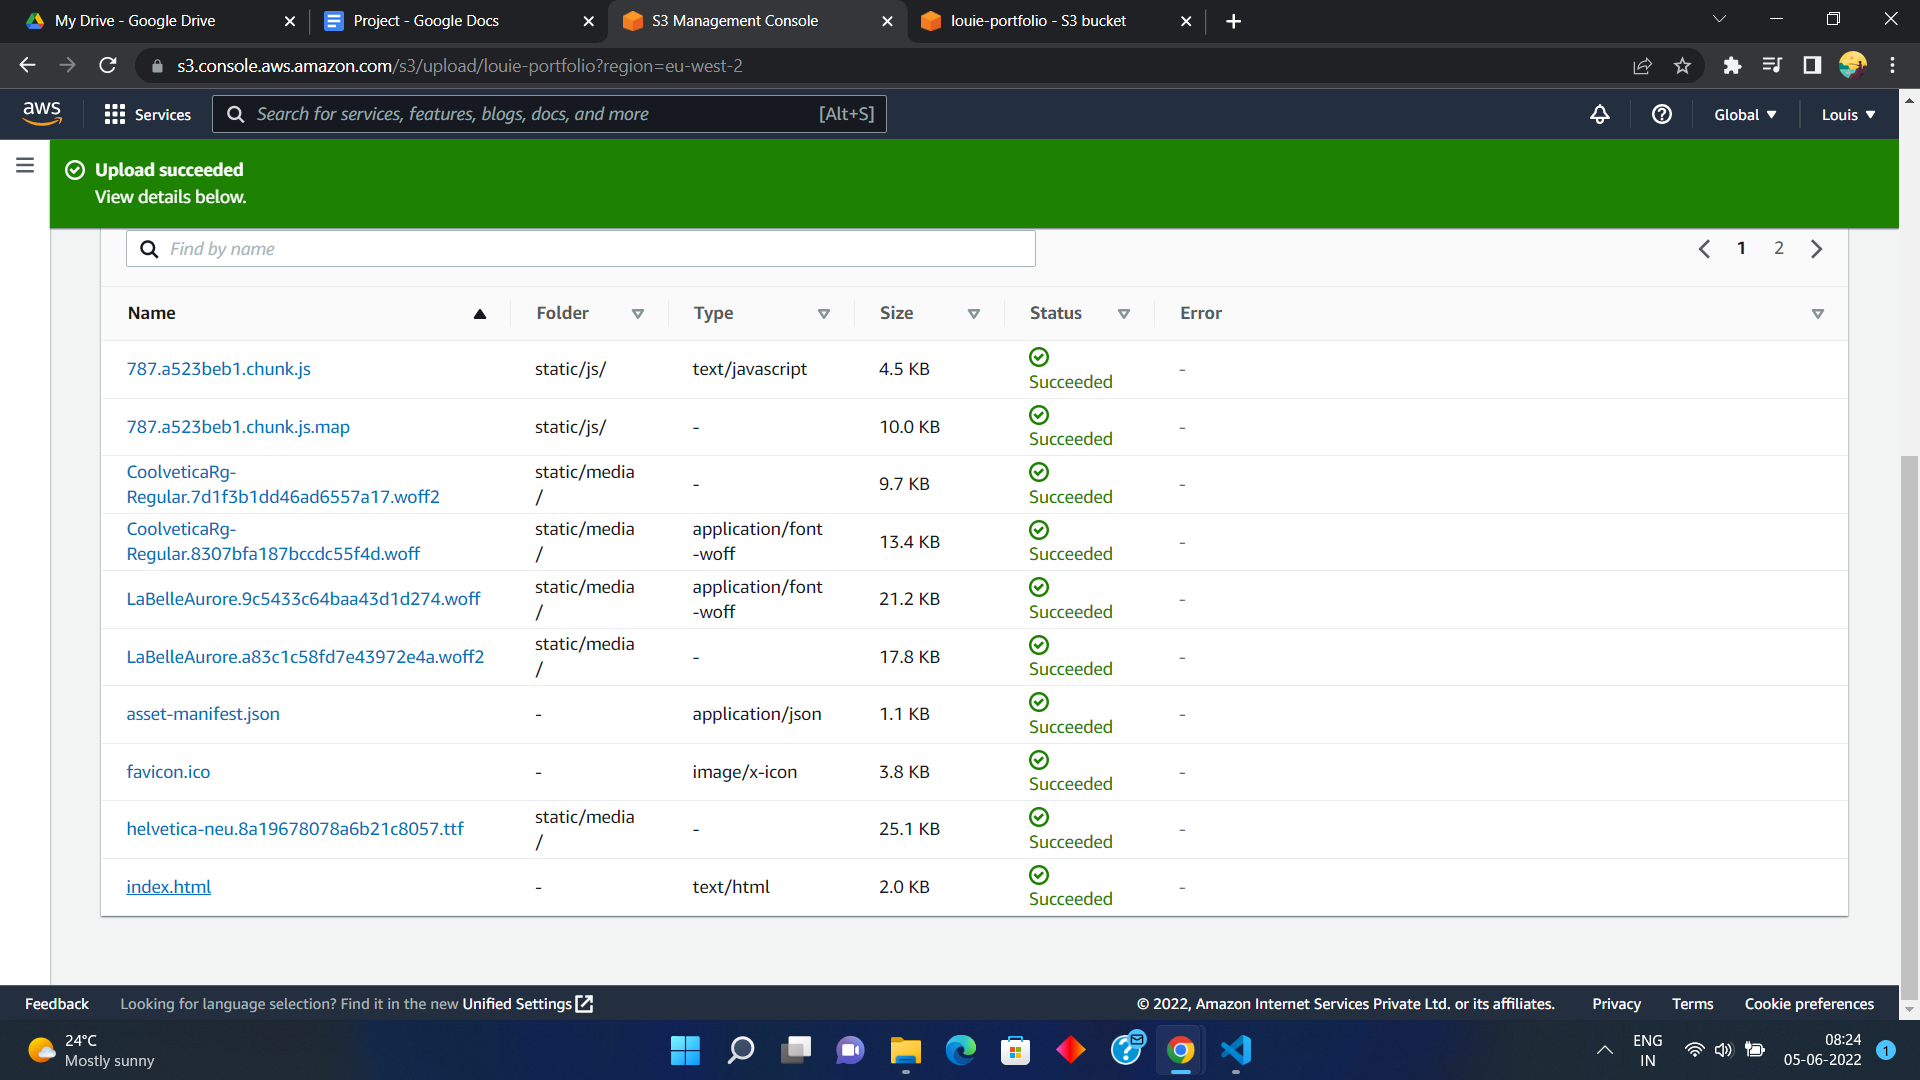Click the AWS logo home icon
This screenshot has height=1080, width=1920.
point(42,114)
